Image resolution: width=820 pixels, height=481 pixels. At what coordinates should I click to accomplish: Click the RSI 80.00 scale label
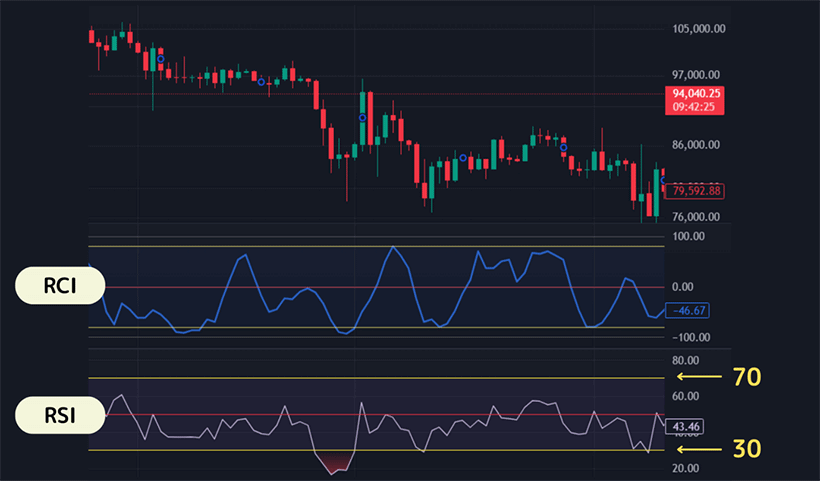pos(688,360)
